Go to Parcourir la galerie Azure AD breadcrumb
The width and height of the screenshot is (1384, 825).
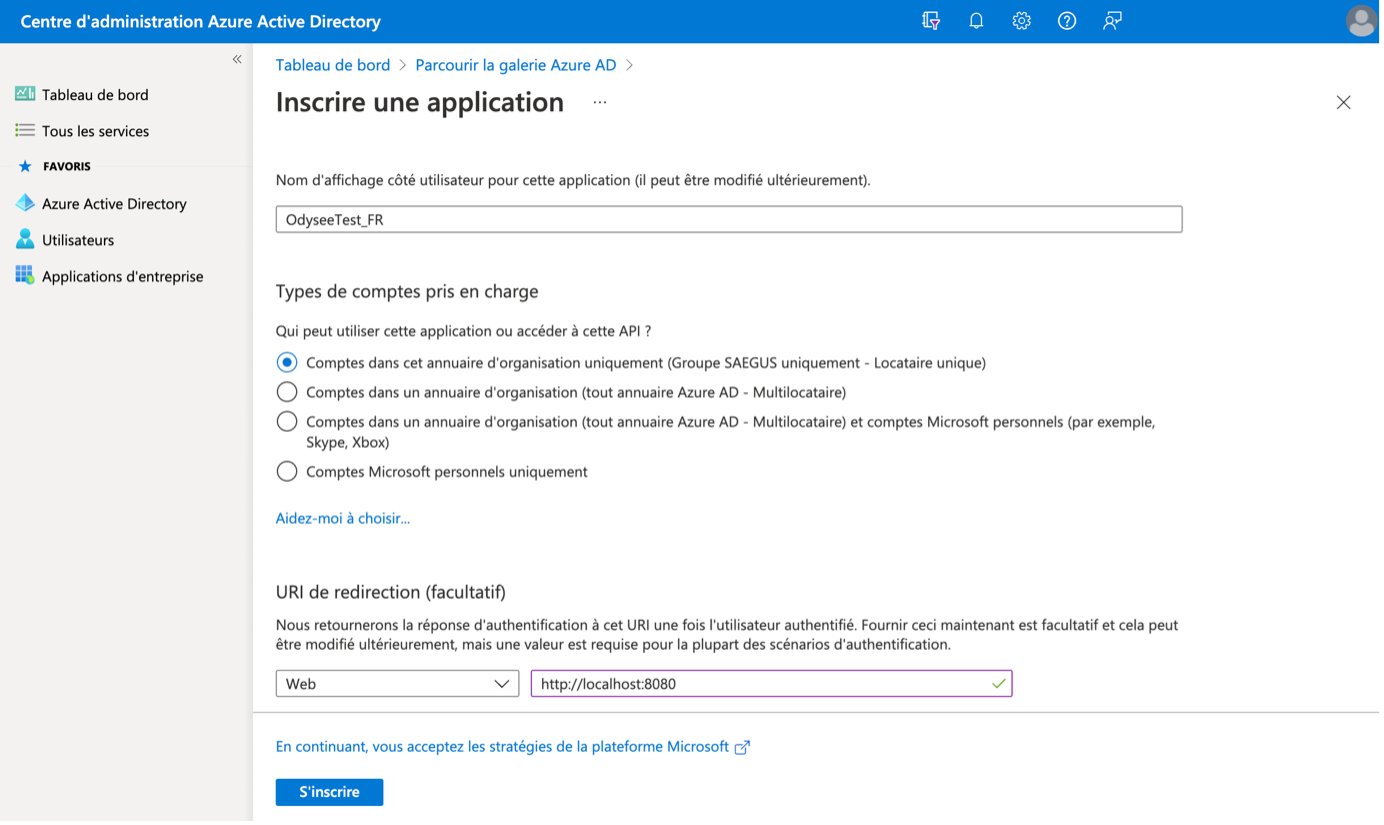point(517,65)
